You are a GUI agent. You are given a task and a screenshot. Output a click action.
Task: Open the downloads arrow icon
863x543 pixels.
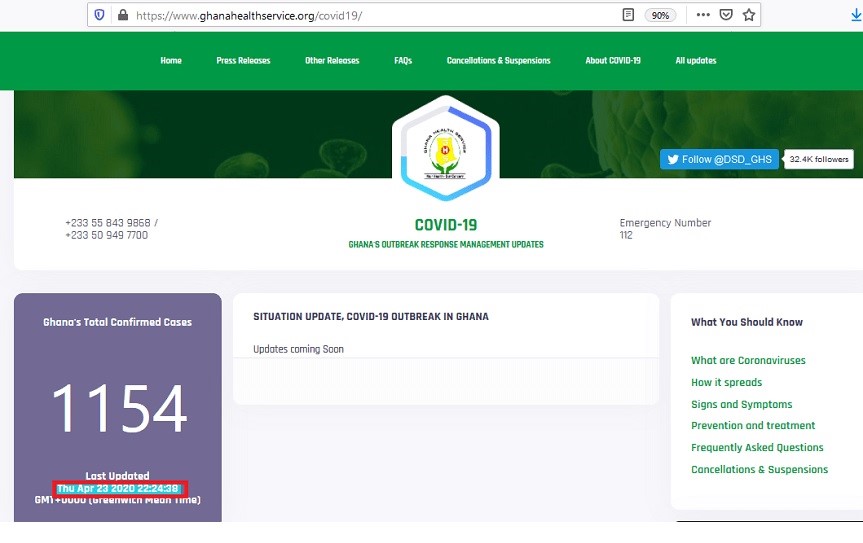(x=856, y=15)
